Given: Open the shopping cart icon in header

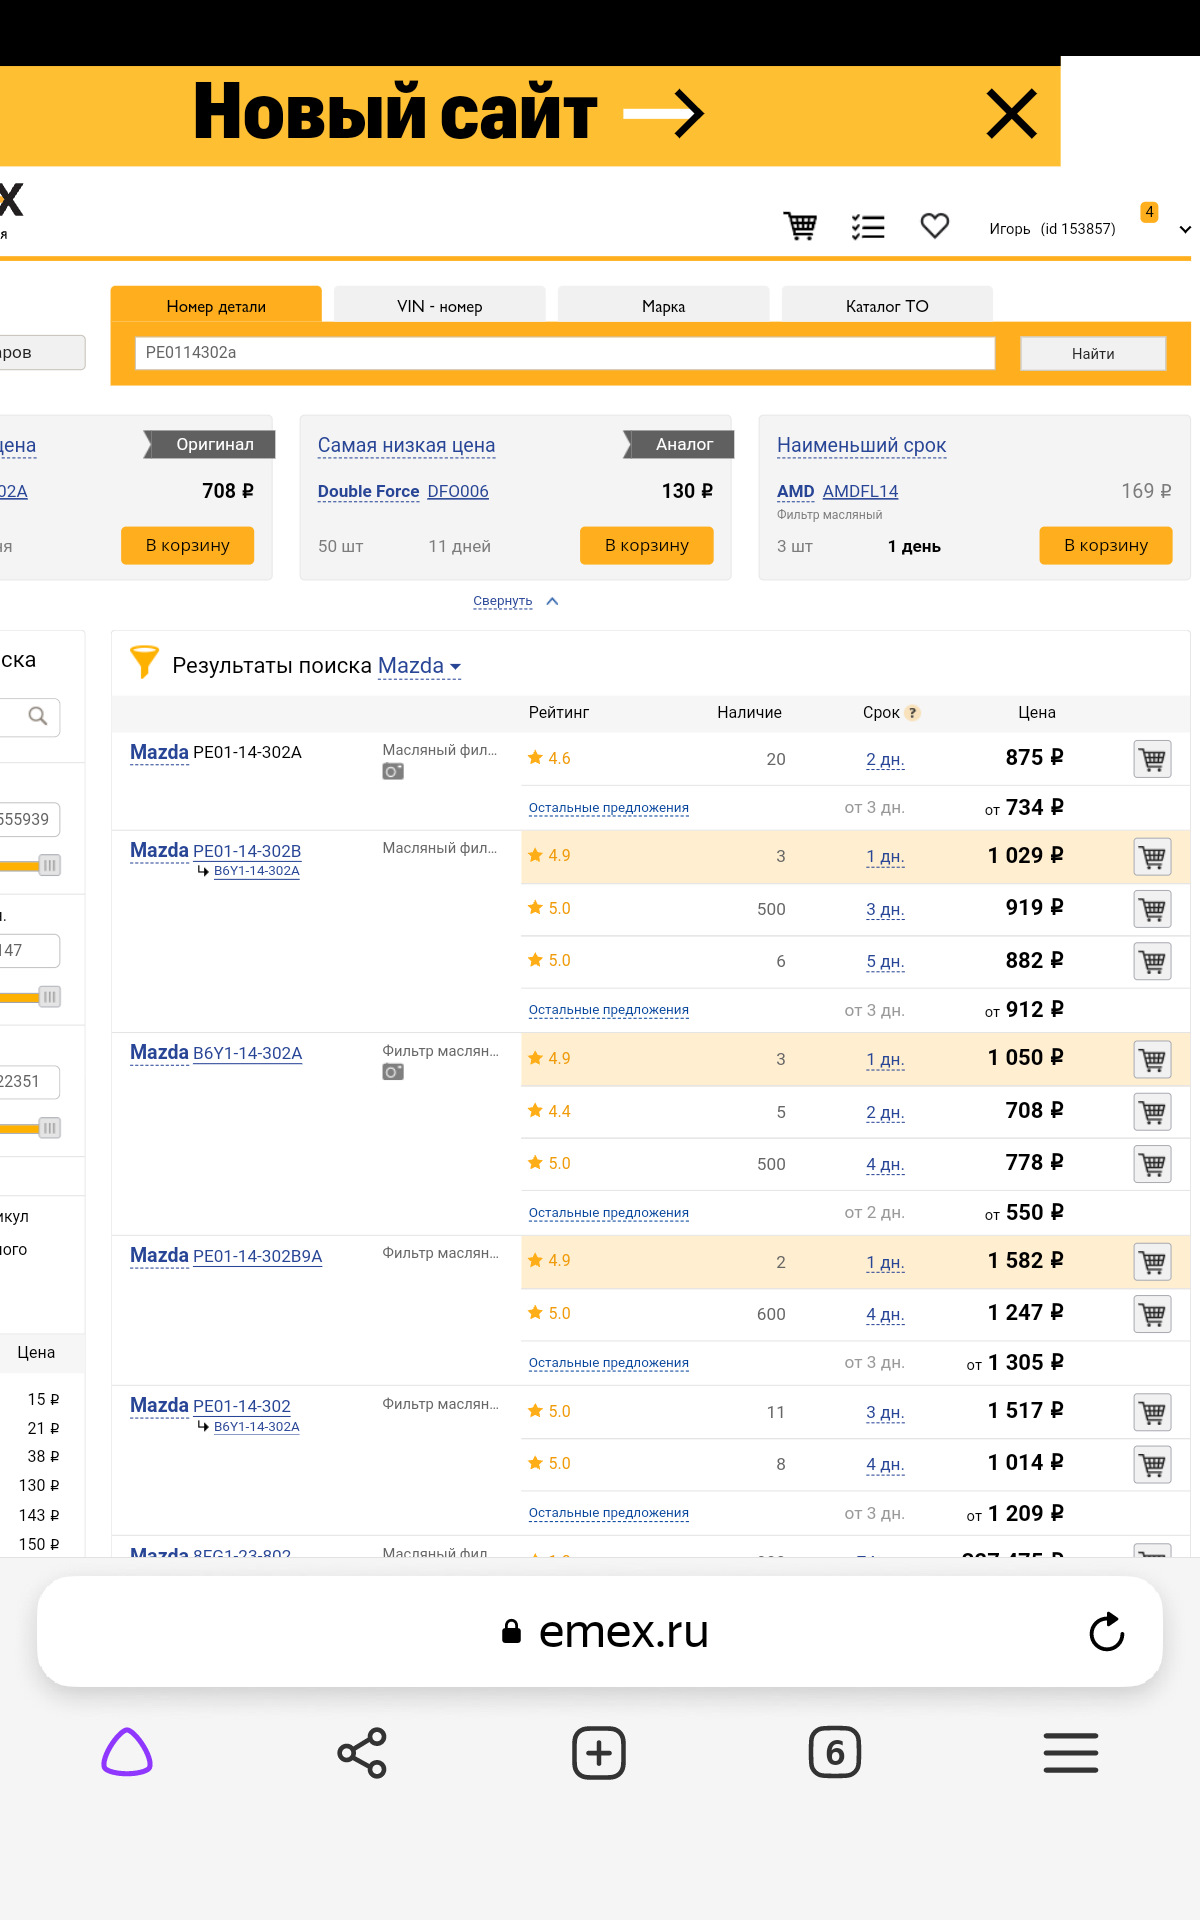Looking at the screenshot, I should pos(800,226).
